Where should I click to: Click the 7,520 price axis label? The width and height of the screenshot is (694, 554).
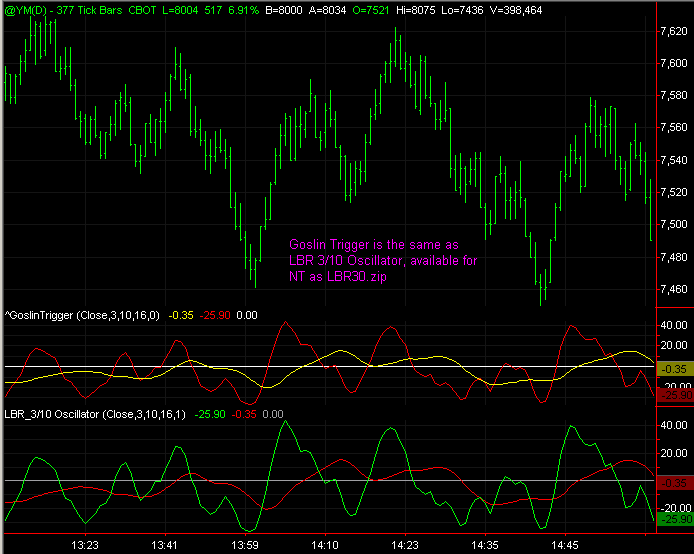tap(674, 192)
